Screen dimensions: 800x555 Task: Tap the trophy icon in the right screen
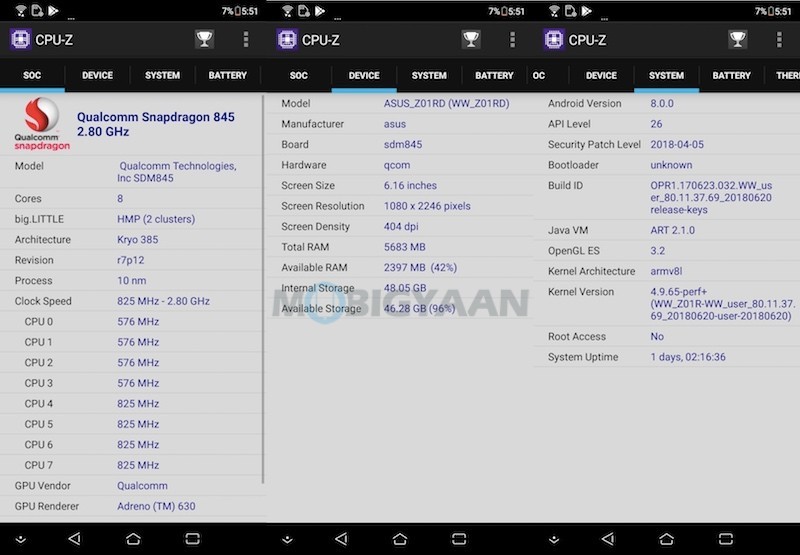tap(737, 39)
